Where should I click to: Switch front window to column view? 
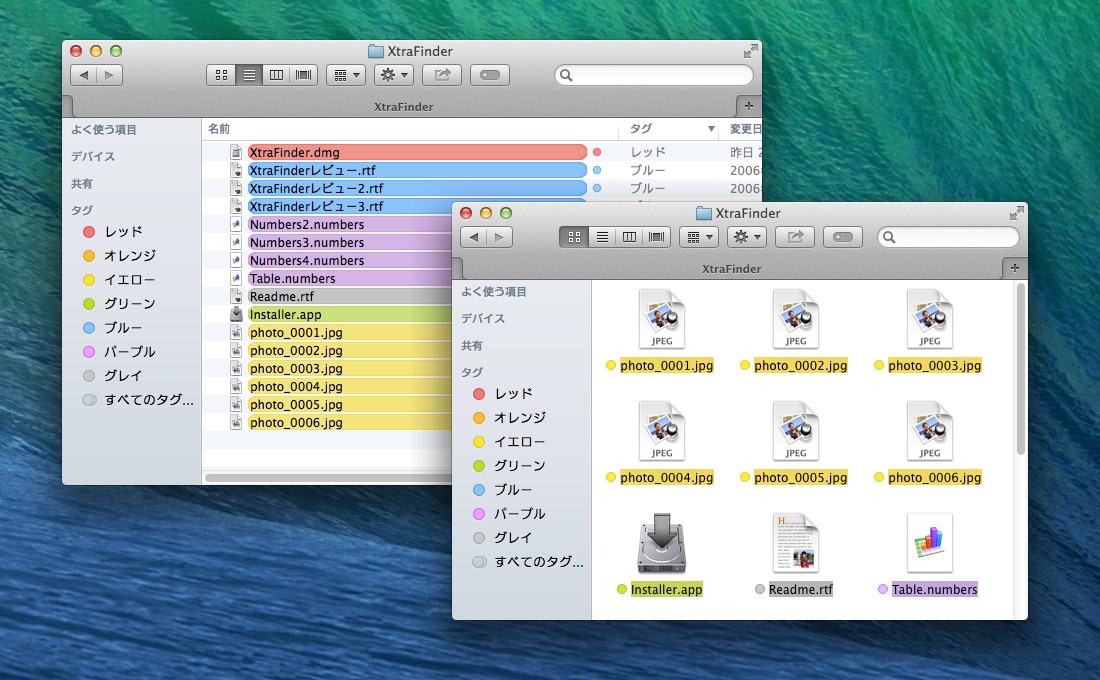[x=629, y=237]
